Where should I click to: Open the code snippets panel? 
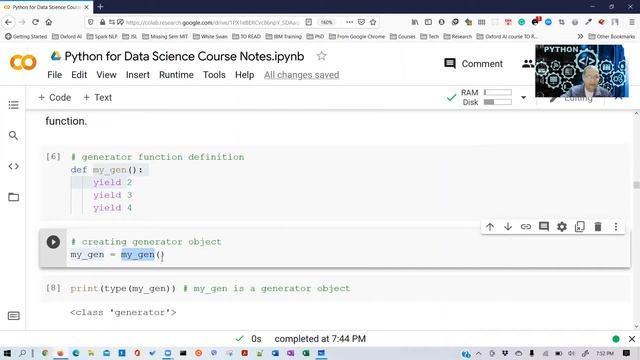[13, 166]
